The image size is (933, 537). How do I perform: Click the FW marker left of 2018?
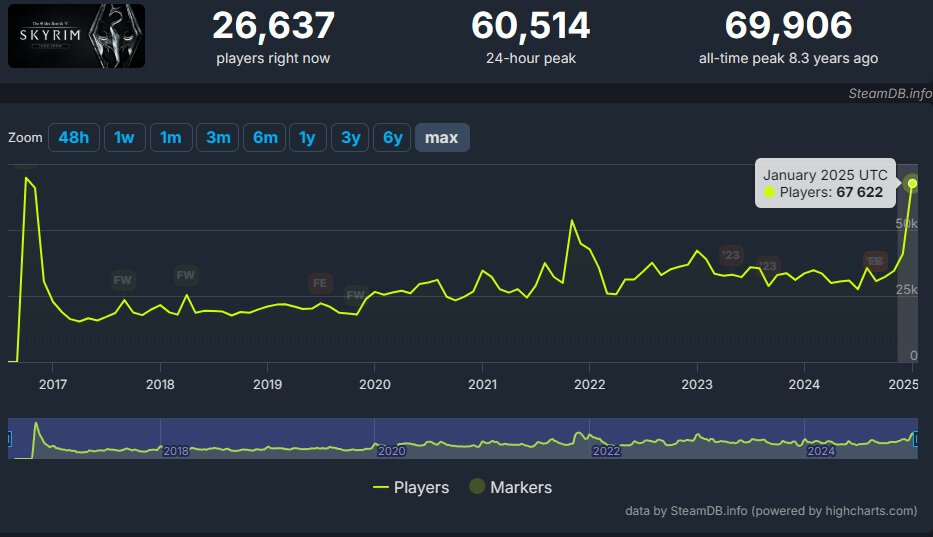click(123, 280)
